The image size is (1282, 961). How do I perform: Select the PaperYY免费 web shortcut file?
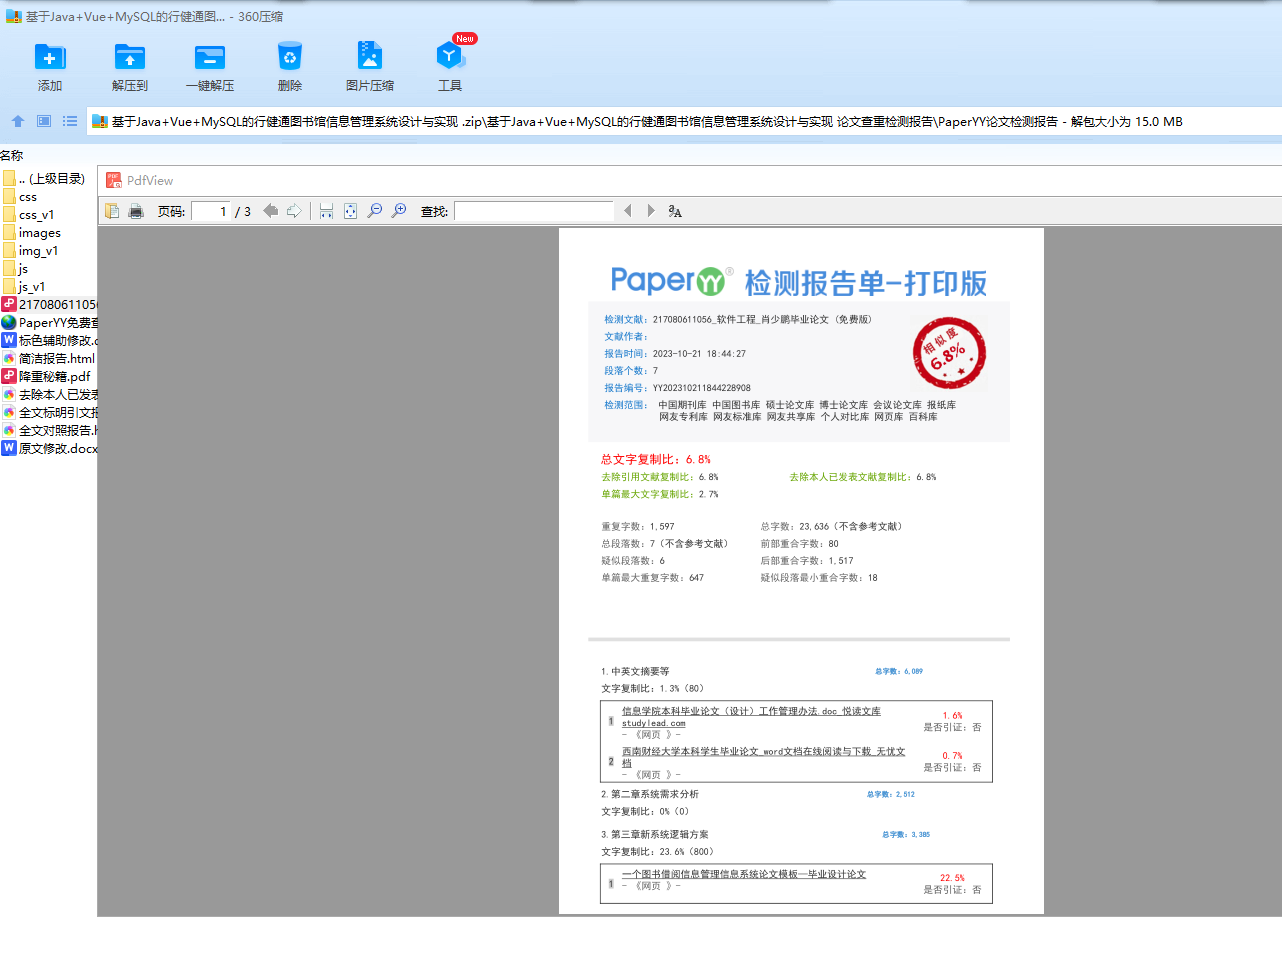pyautogui.click(x=48, y=323)
